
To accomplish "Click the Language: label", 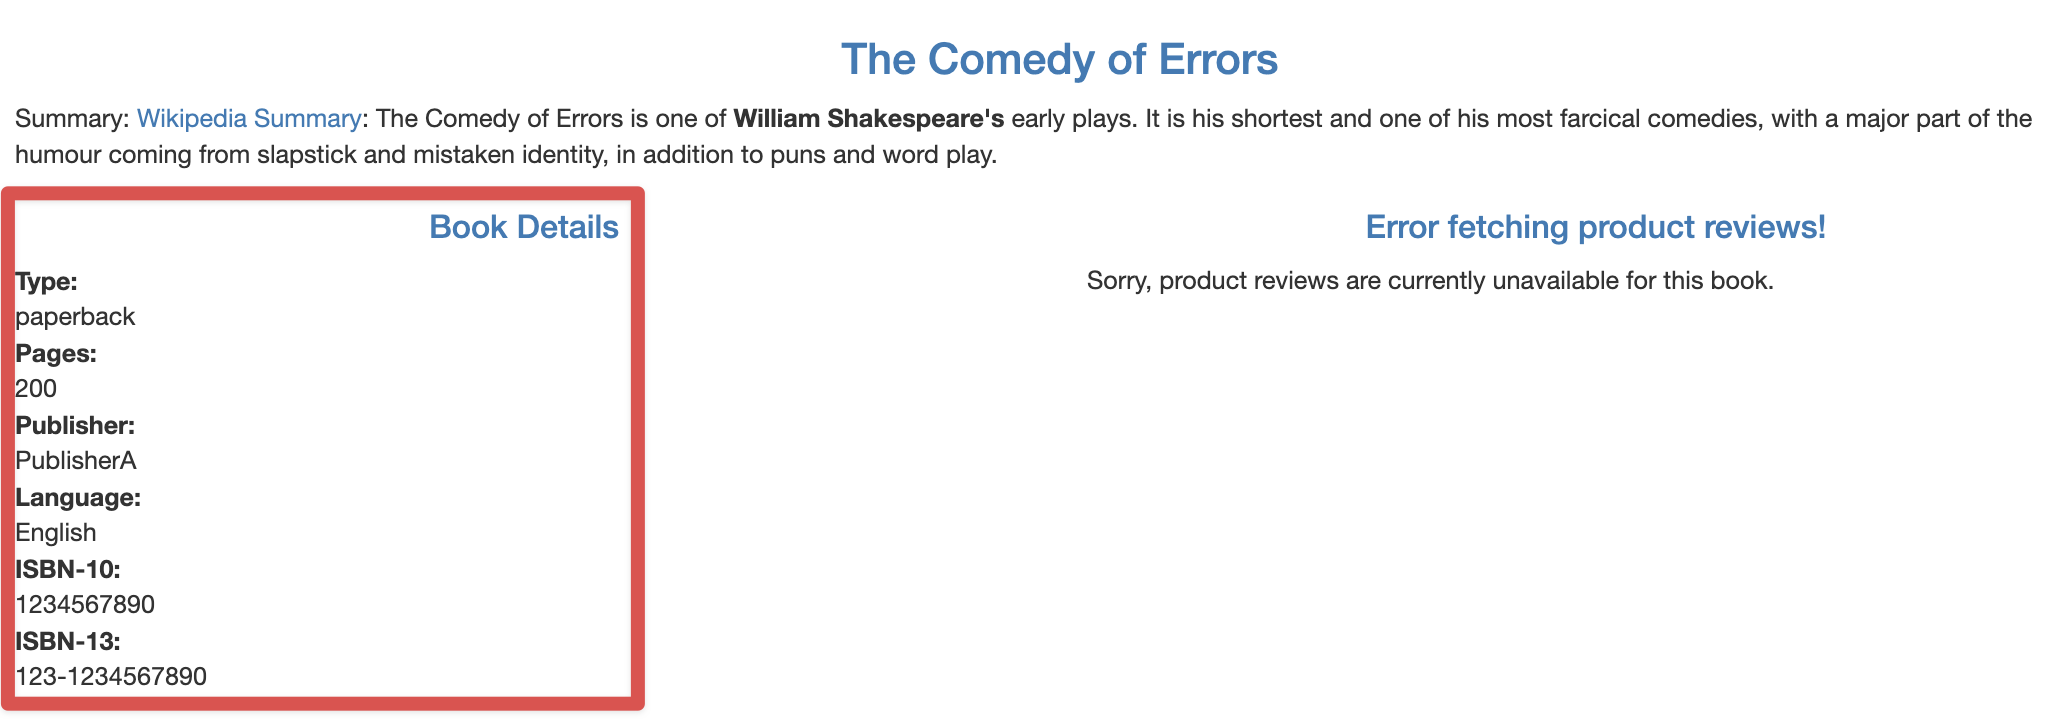I will (78, 498).
